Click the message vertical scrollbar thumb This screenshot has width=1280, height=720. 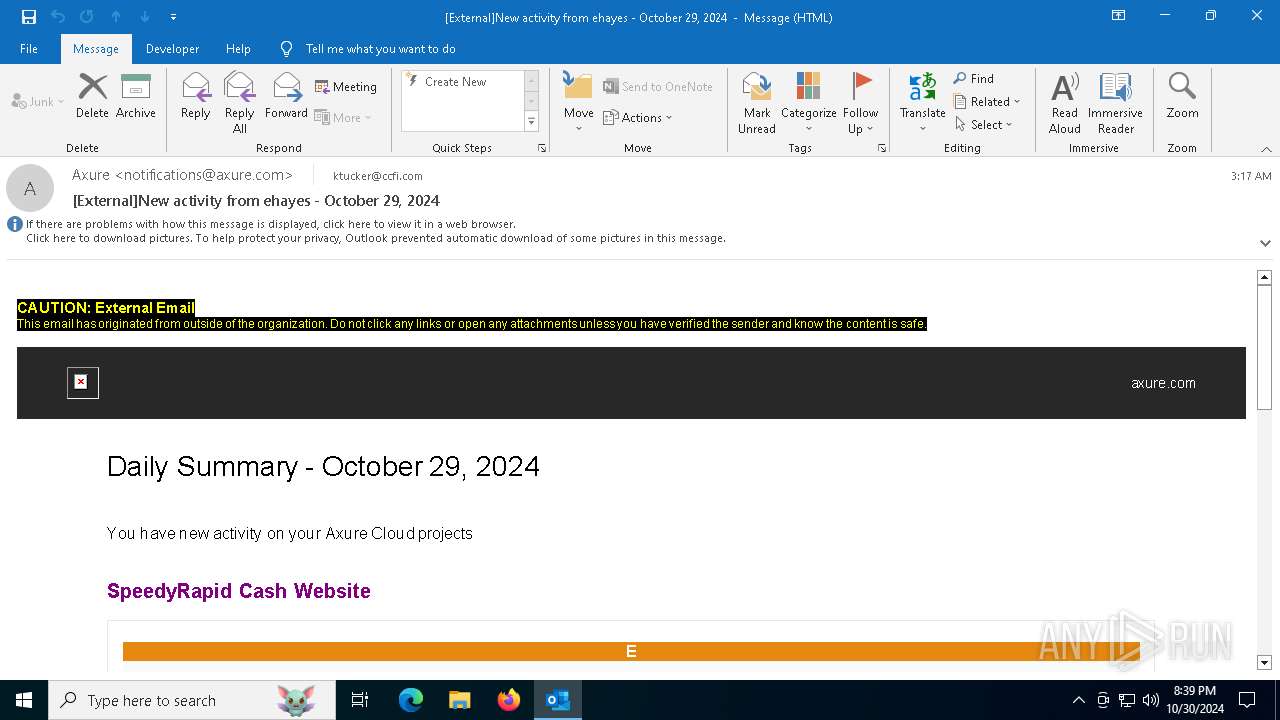pos(1264,348)
